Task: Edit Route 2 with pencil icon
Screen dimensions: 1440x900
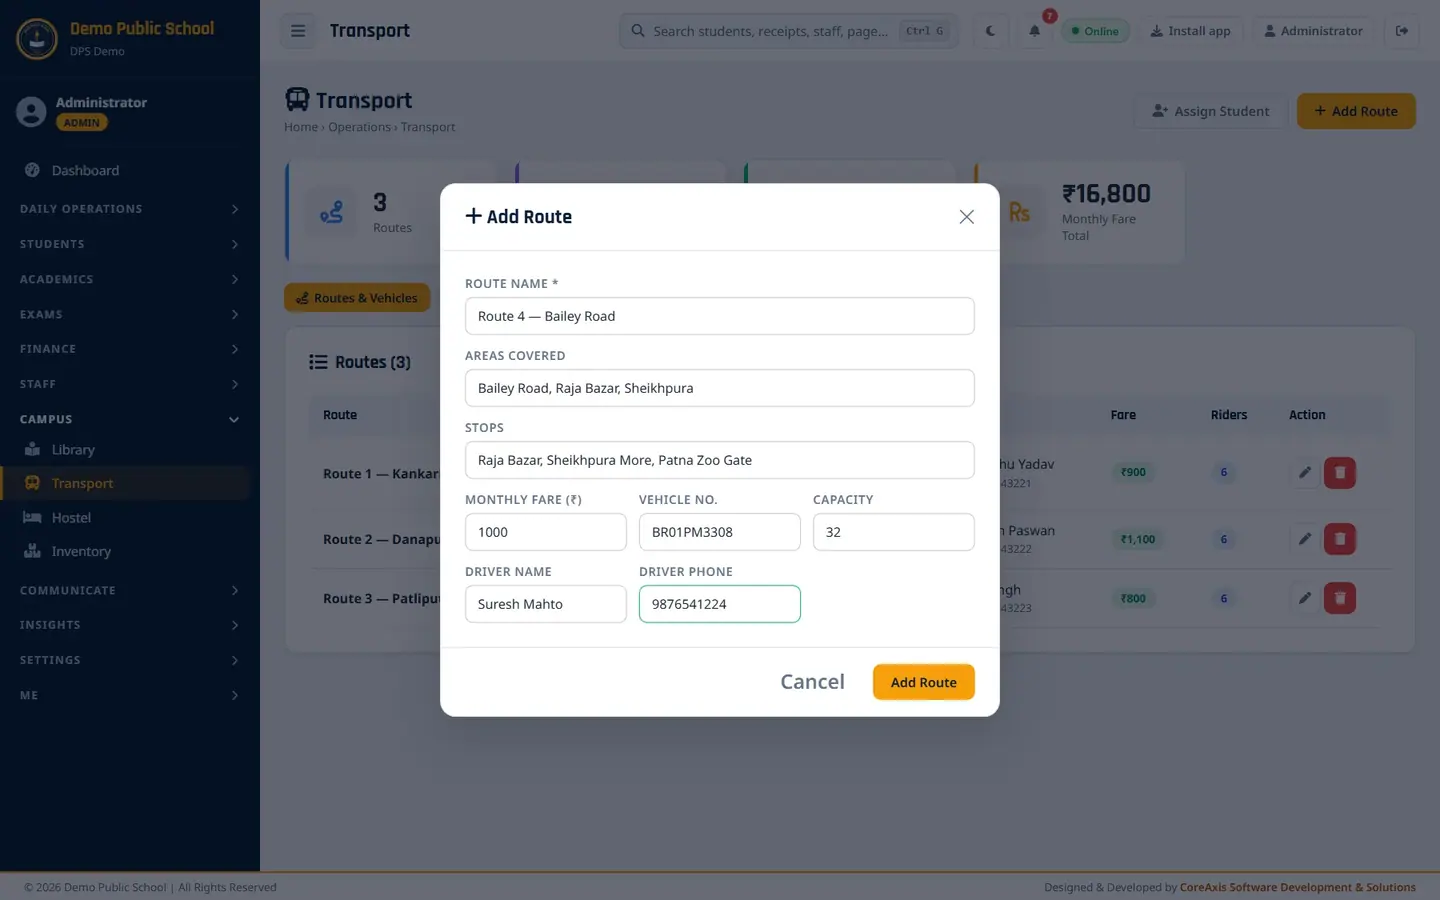Action: (1305, 539)
